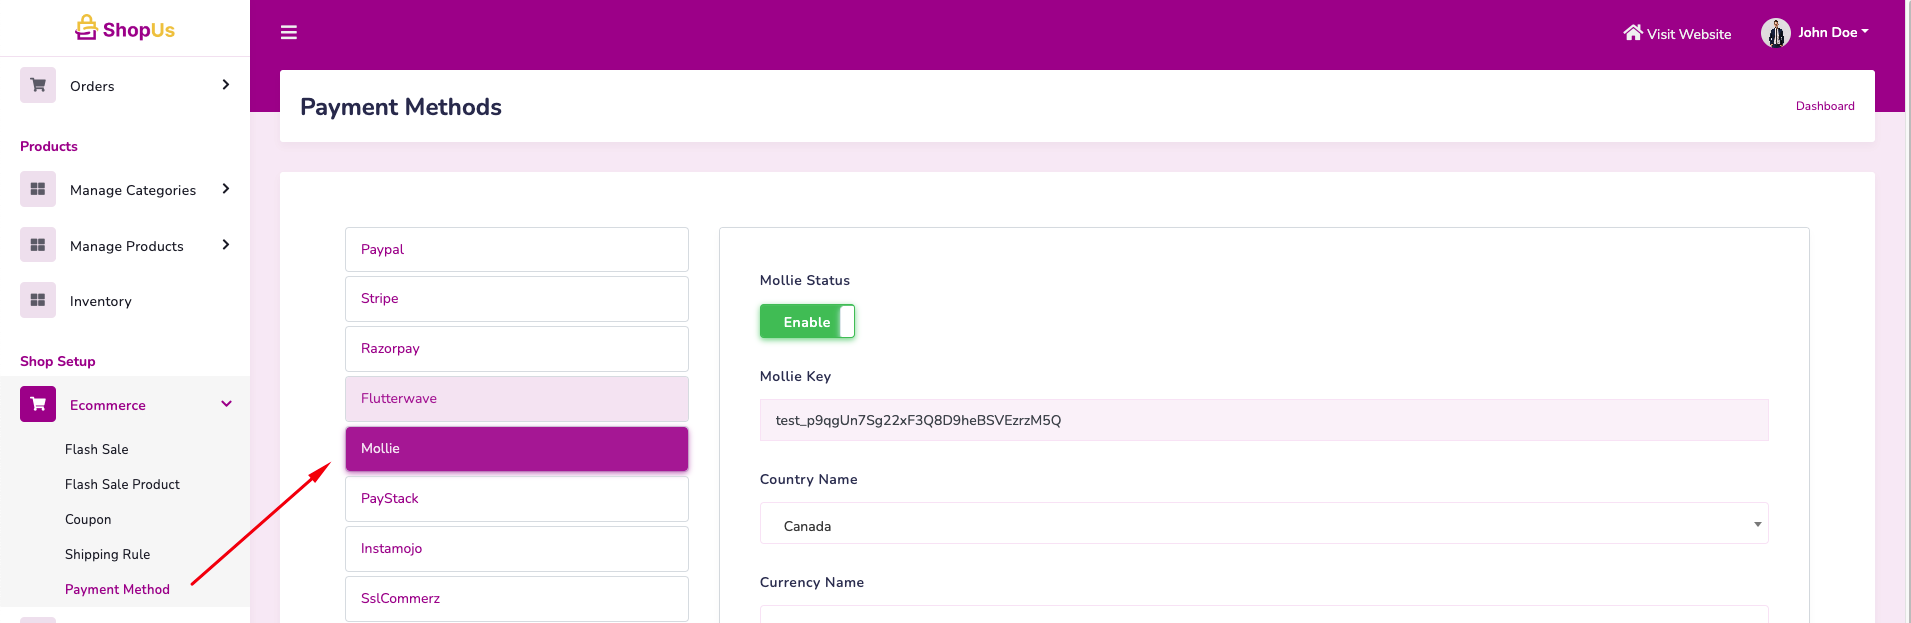
Task: Switch to the Stripe payment tab
Action: pyautogui.click(x=516, y=299)
